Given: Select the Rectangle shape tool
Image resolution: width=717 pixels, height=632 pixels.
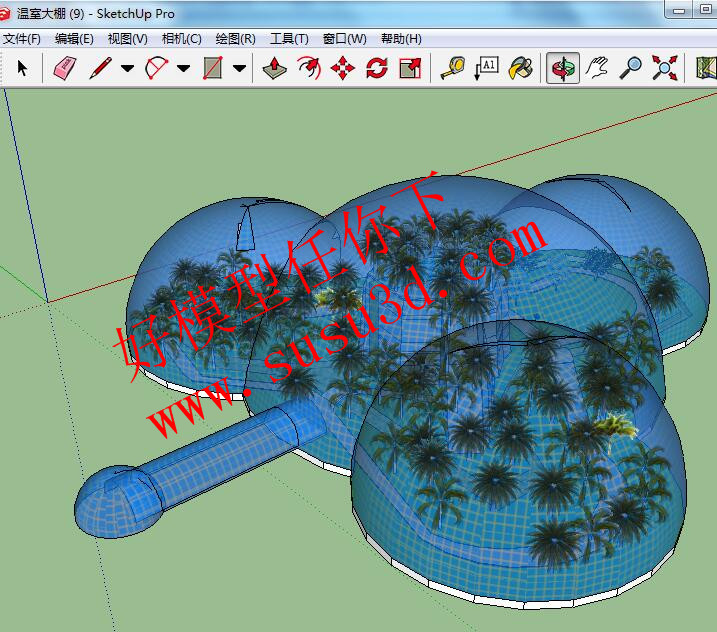Looking at the screenshot, I should point(213,68).
